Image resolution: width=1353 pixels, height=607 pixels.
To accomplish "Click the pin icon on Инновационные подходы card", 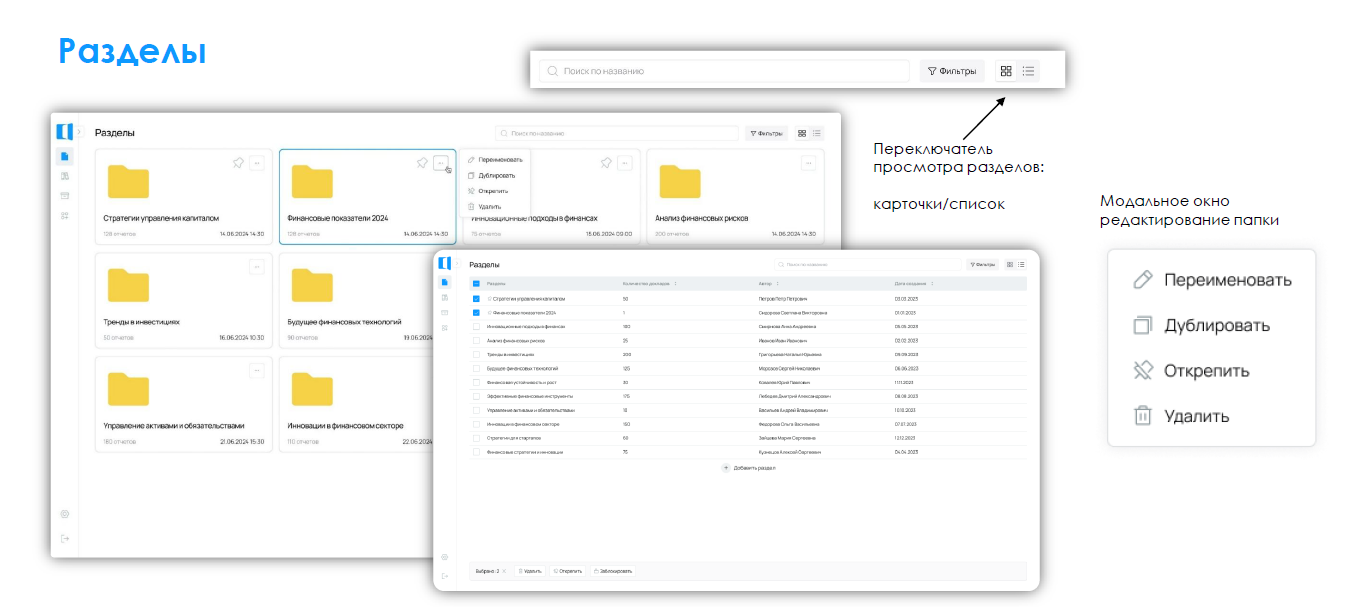I will pyautogui.click(x=606, y=163).
